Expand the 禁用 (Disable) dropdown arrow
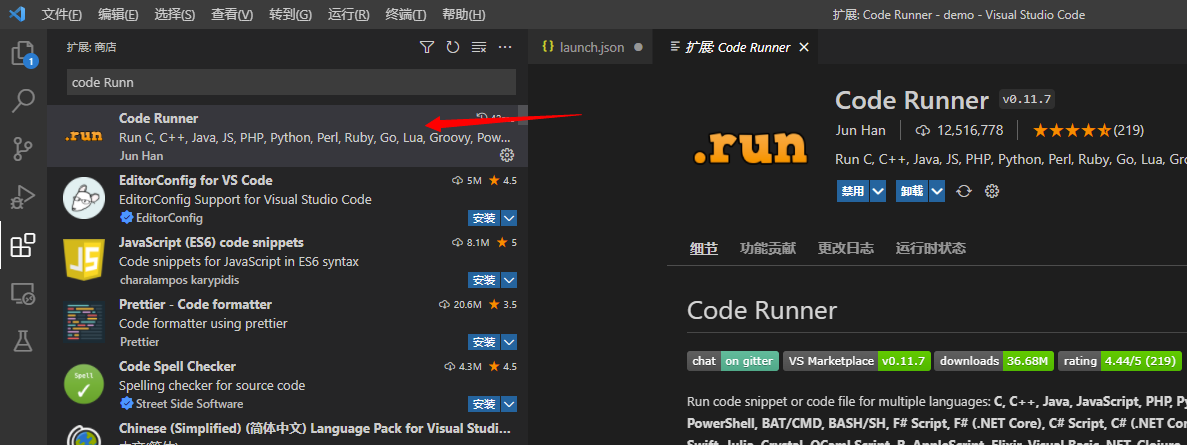Screen dimensions: 1187x445 click(x=878, y=191)
